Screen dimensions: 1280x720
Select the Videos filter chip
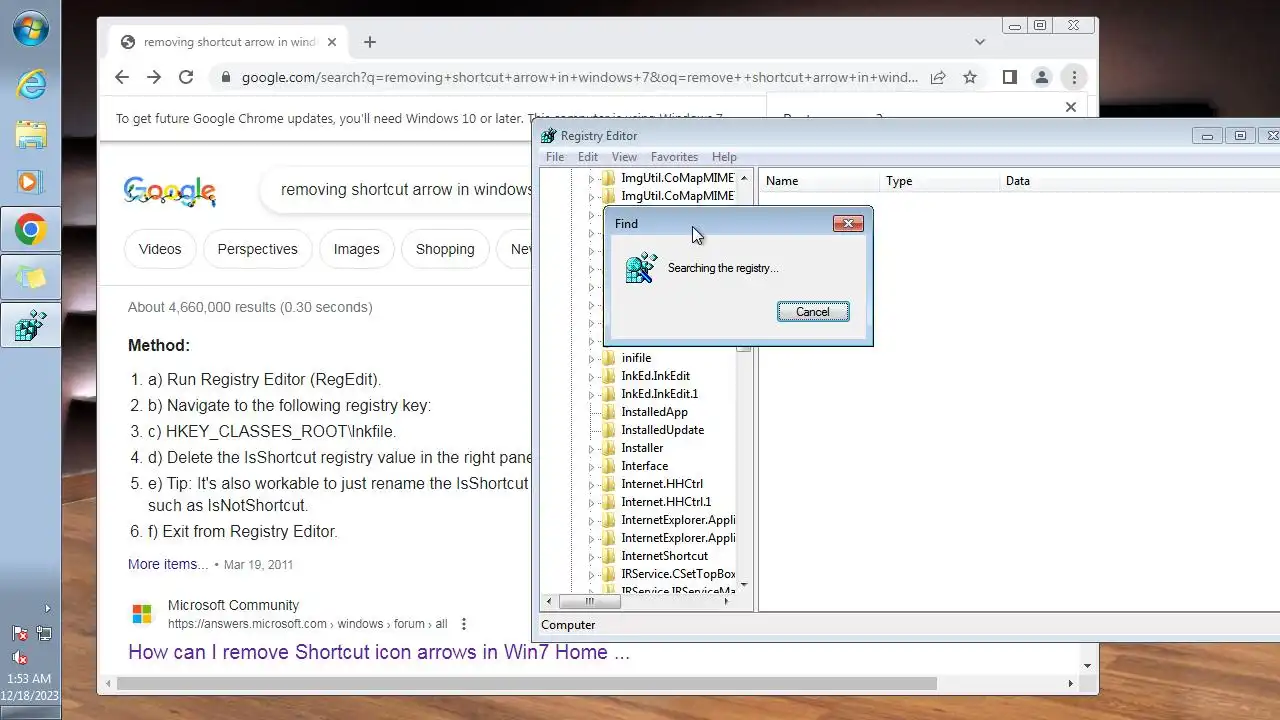tap(160, 249)
